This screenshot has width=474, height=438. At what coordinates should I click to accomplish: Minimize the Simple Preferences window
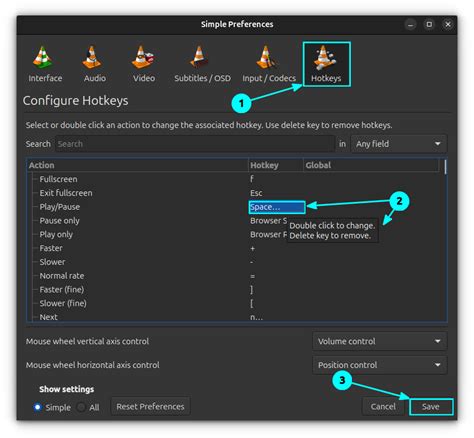coord(410,24)
